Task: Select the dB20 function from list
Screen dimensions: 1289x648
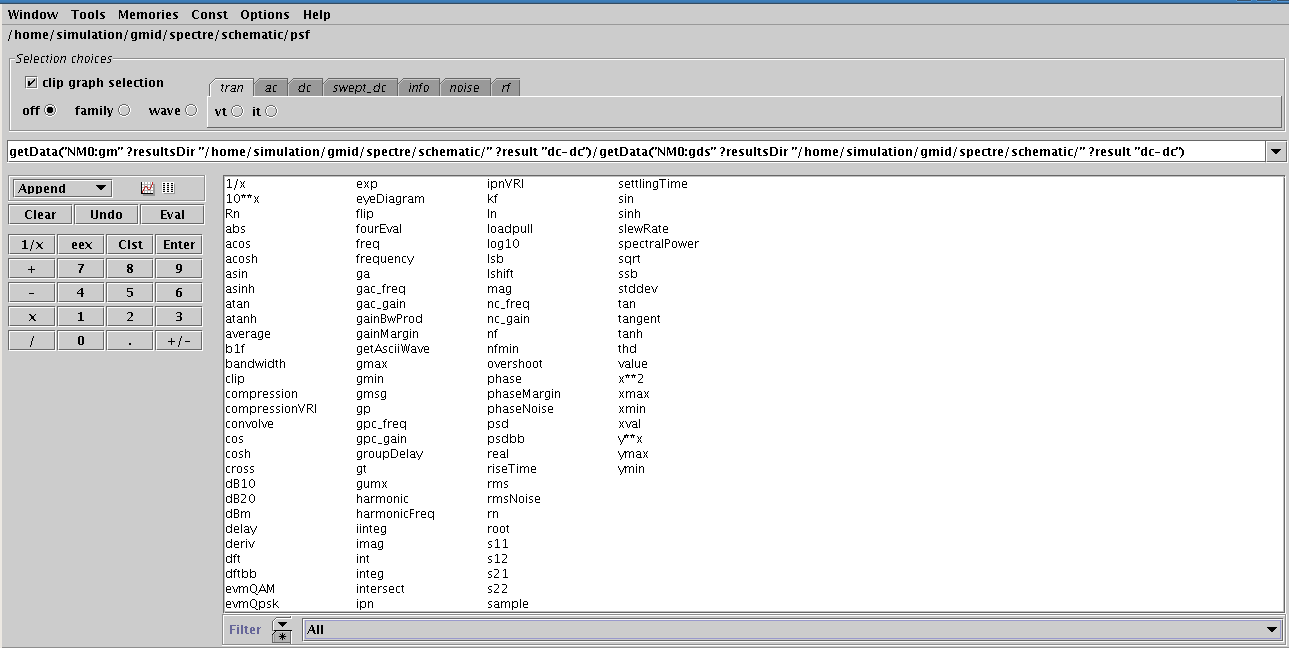Action: 241,499
